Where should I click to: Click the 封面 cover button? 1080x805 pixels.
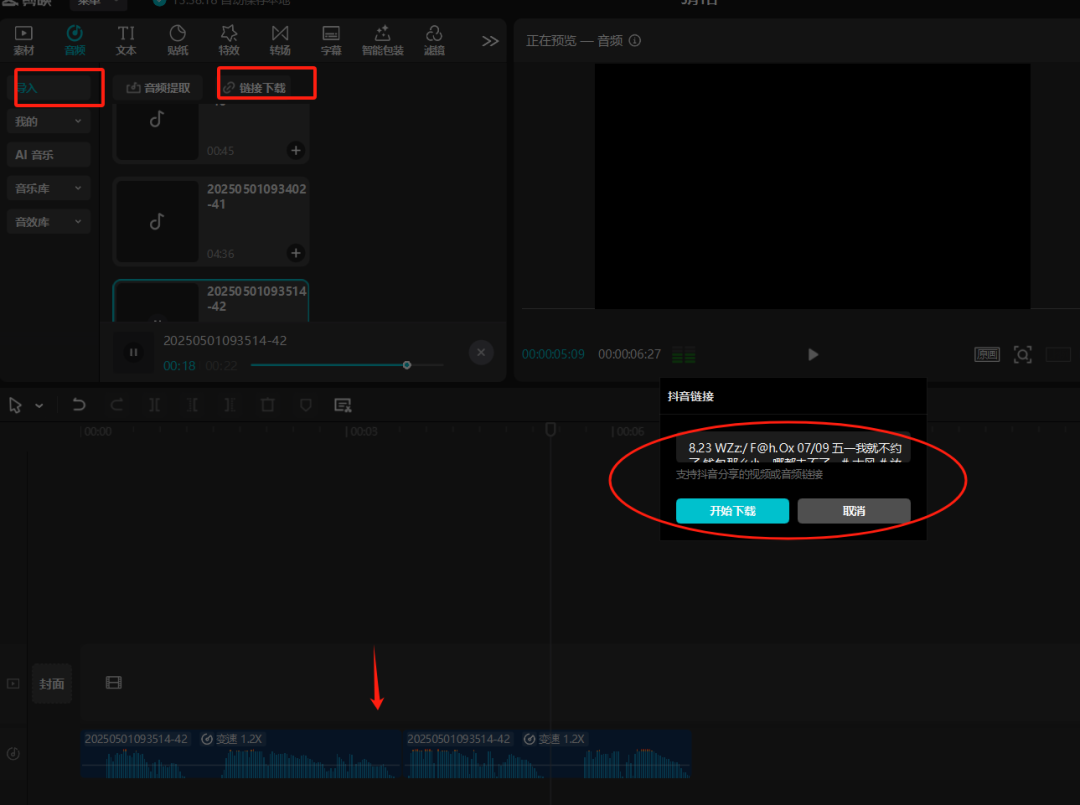pyautogui.click(x=52, y=683)
